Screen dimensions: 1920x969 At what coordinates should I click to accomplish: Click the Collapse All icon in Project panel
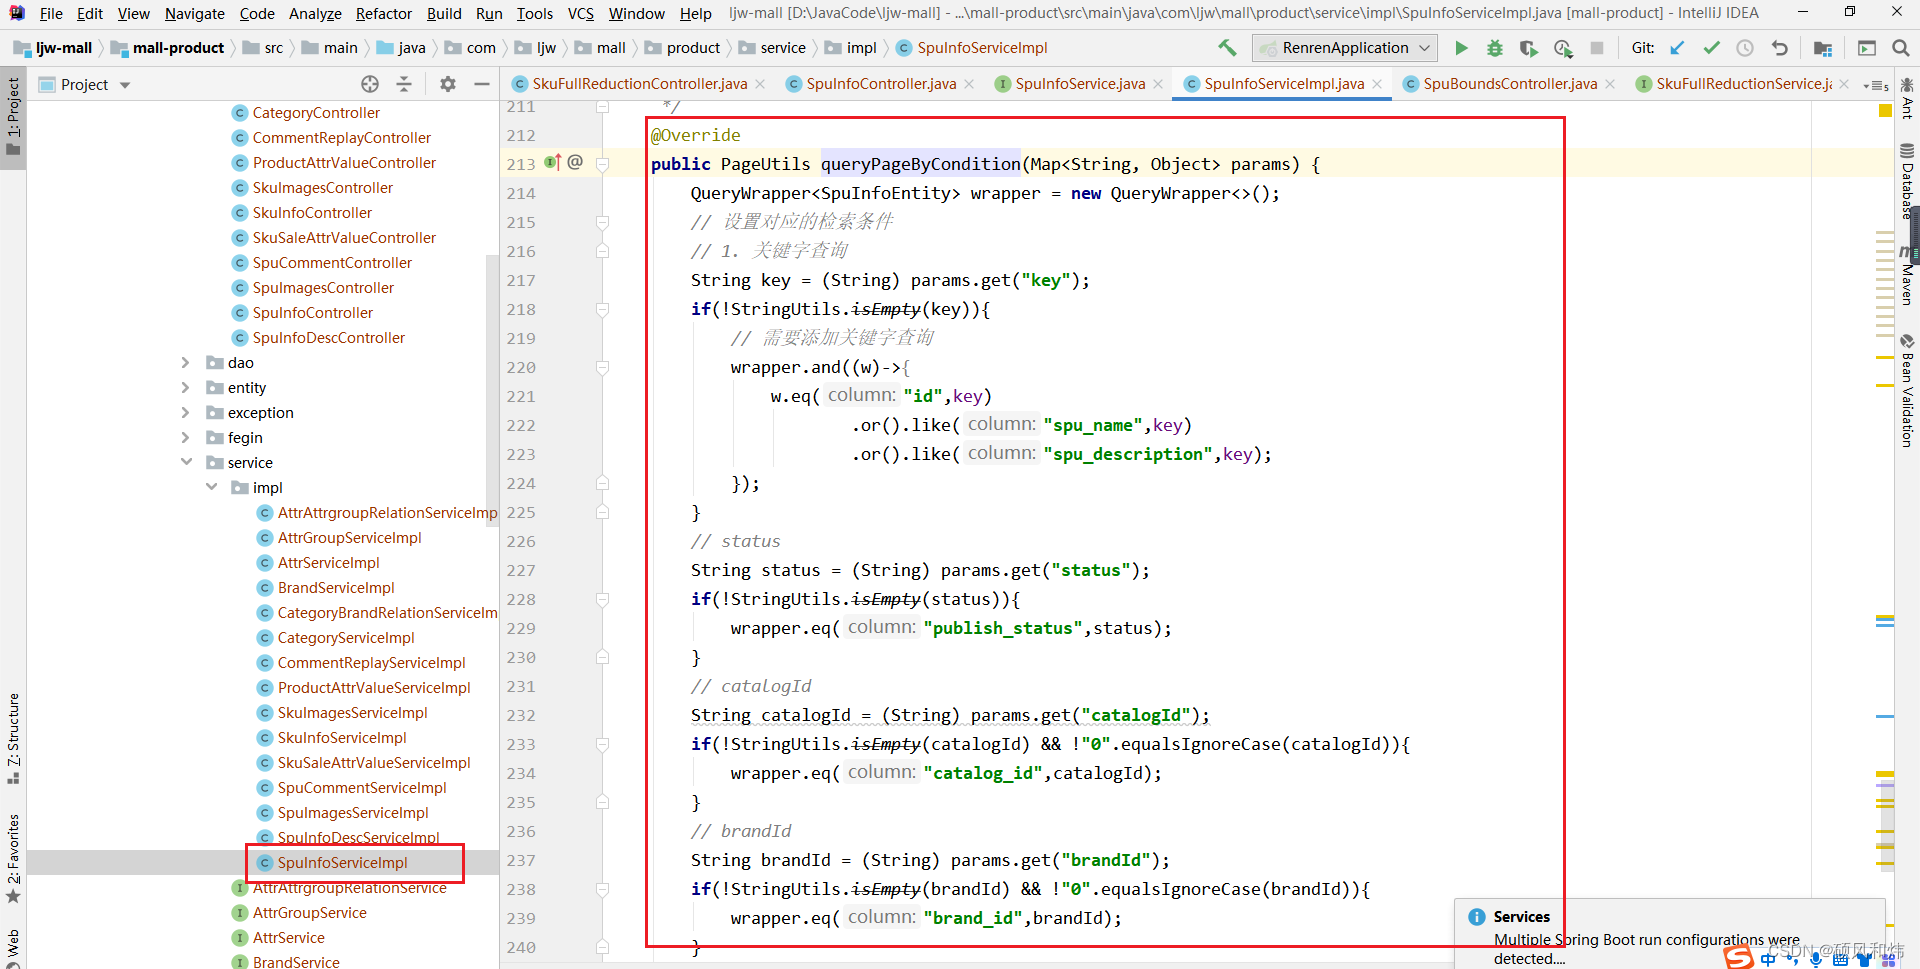coord(404,84)
